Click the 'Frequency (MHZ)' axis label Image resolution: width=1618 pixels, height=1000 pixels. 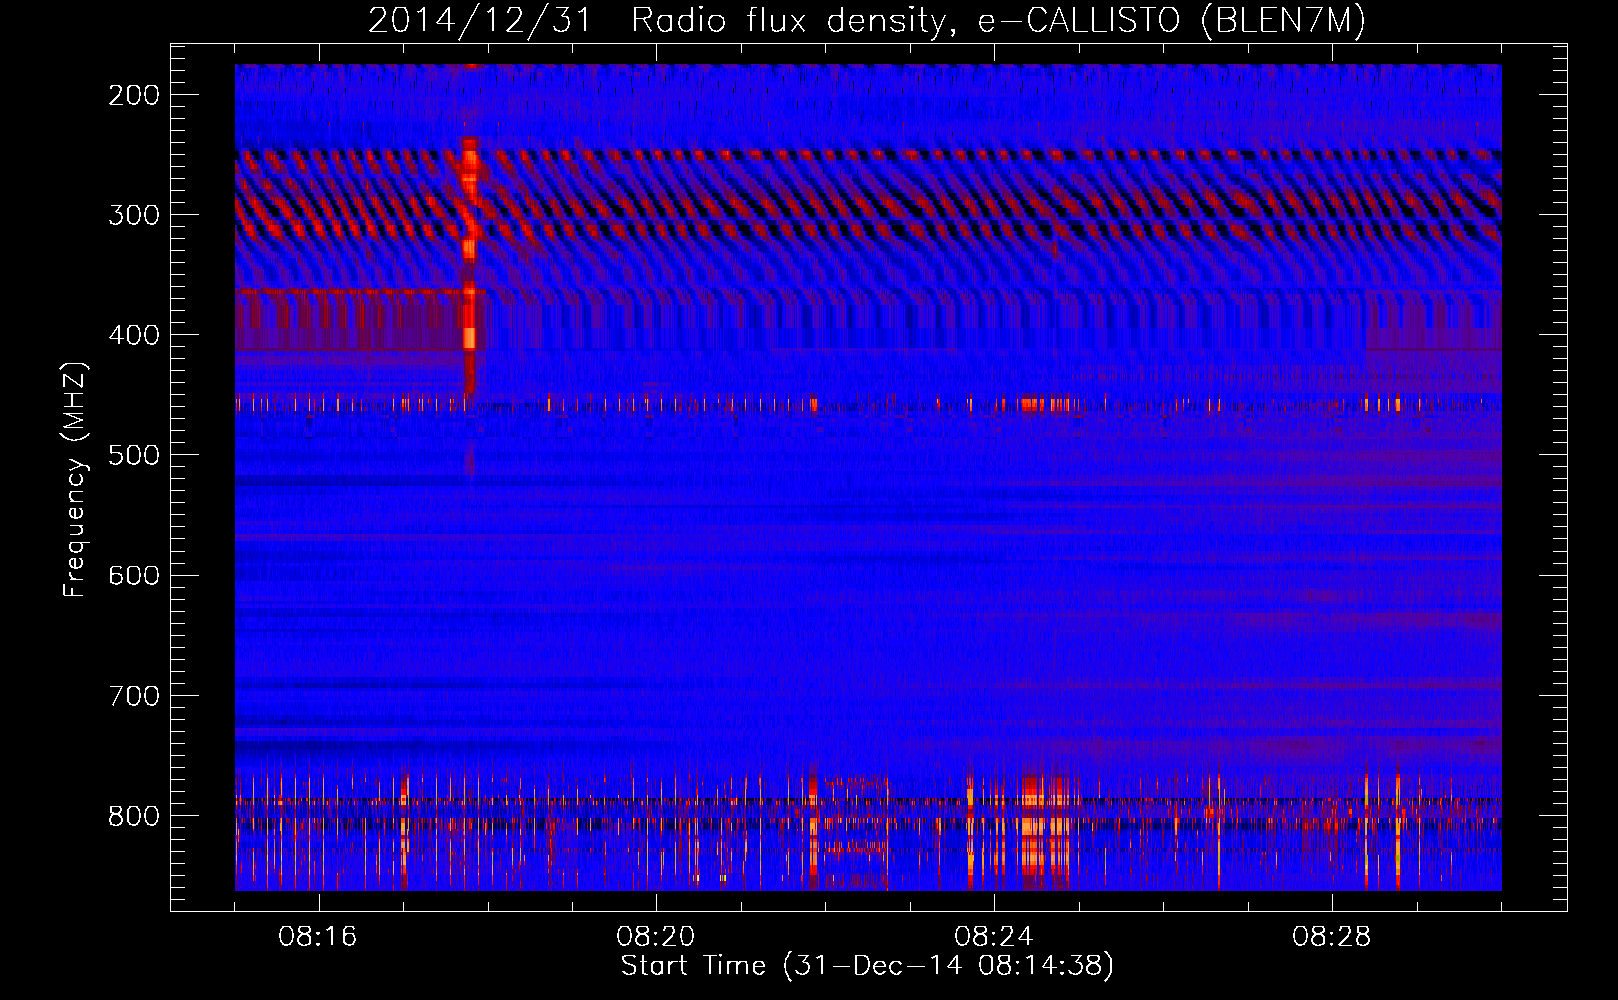[x=76, y=480]
